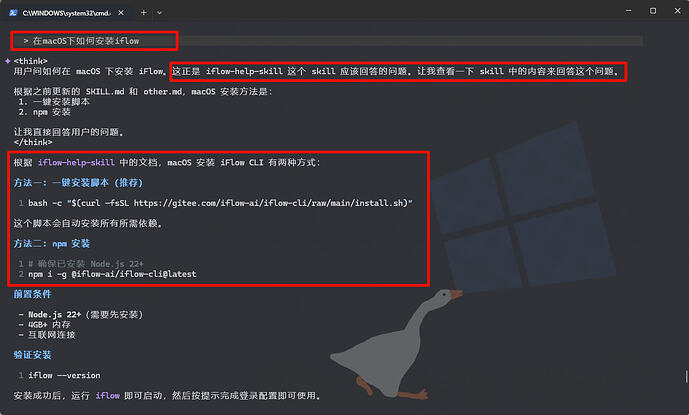The height and width of the screenshot is (415, 689).
Task: Open a new terminal tab
Action: 143,11
